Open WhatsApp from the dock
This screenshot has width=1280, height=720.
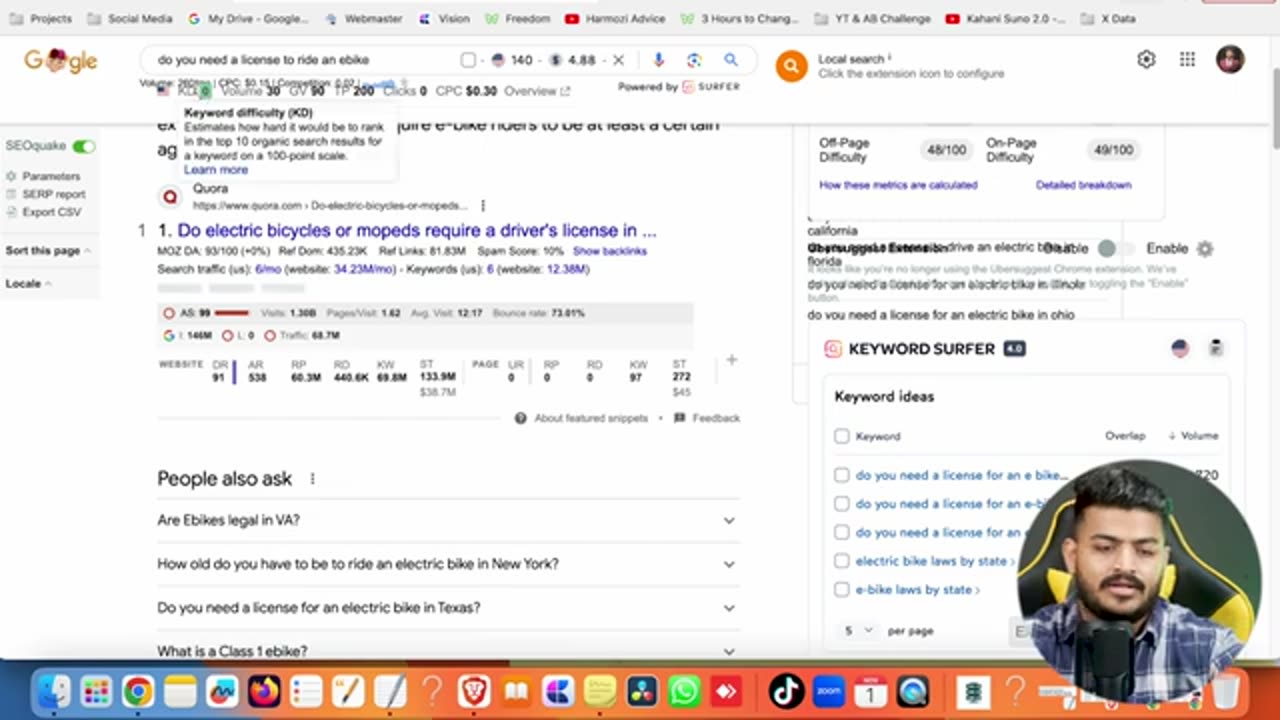tap(684, 691)
